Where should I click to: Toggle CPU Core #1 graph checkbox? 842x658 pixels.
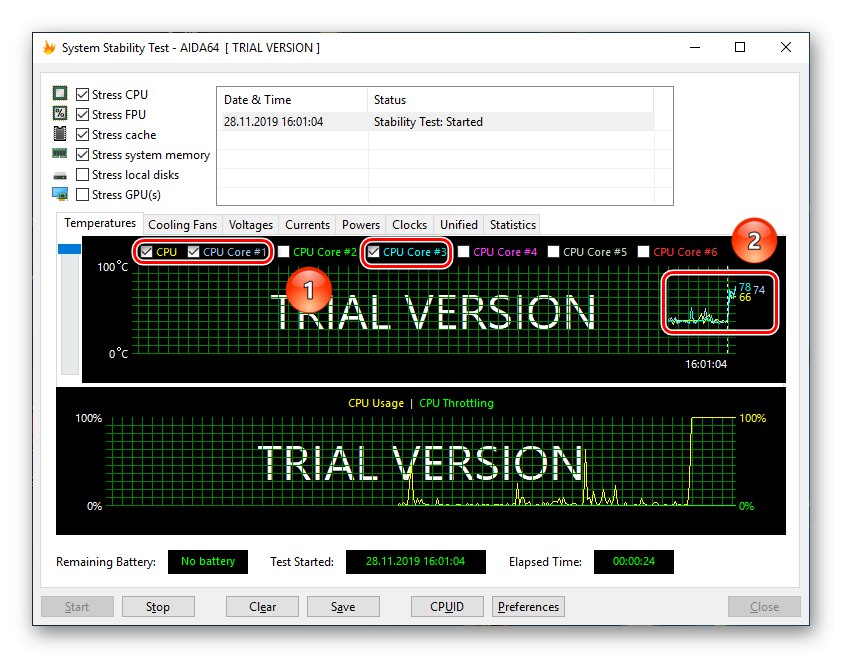click(x=193, y=252)
